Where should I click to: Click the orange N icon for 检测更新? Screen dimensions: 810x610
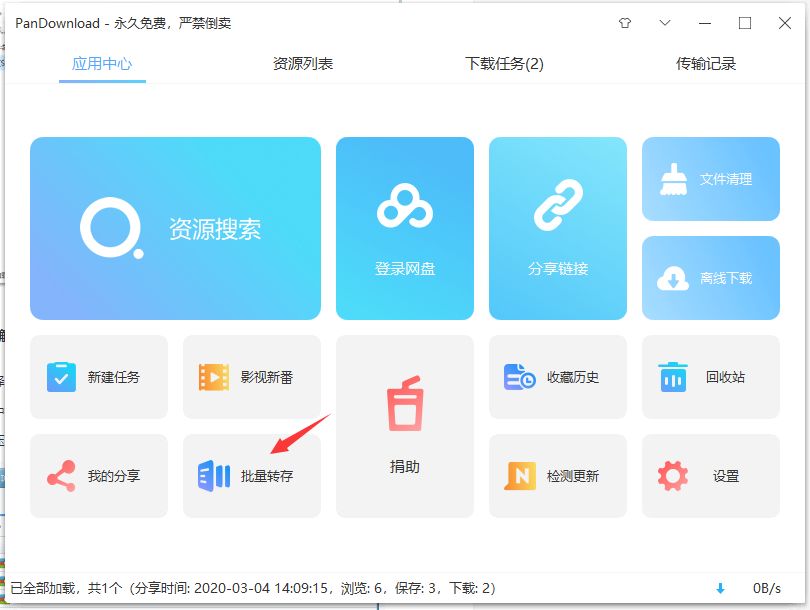pyautogui.click(x=520, y=476)
